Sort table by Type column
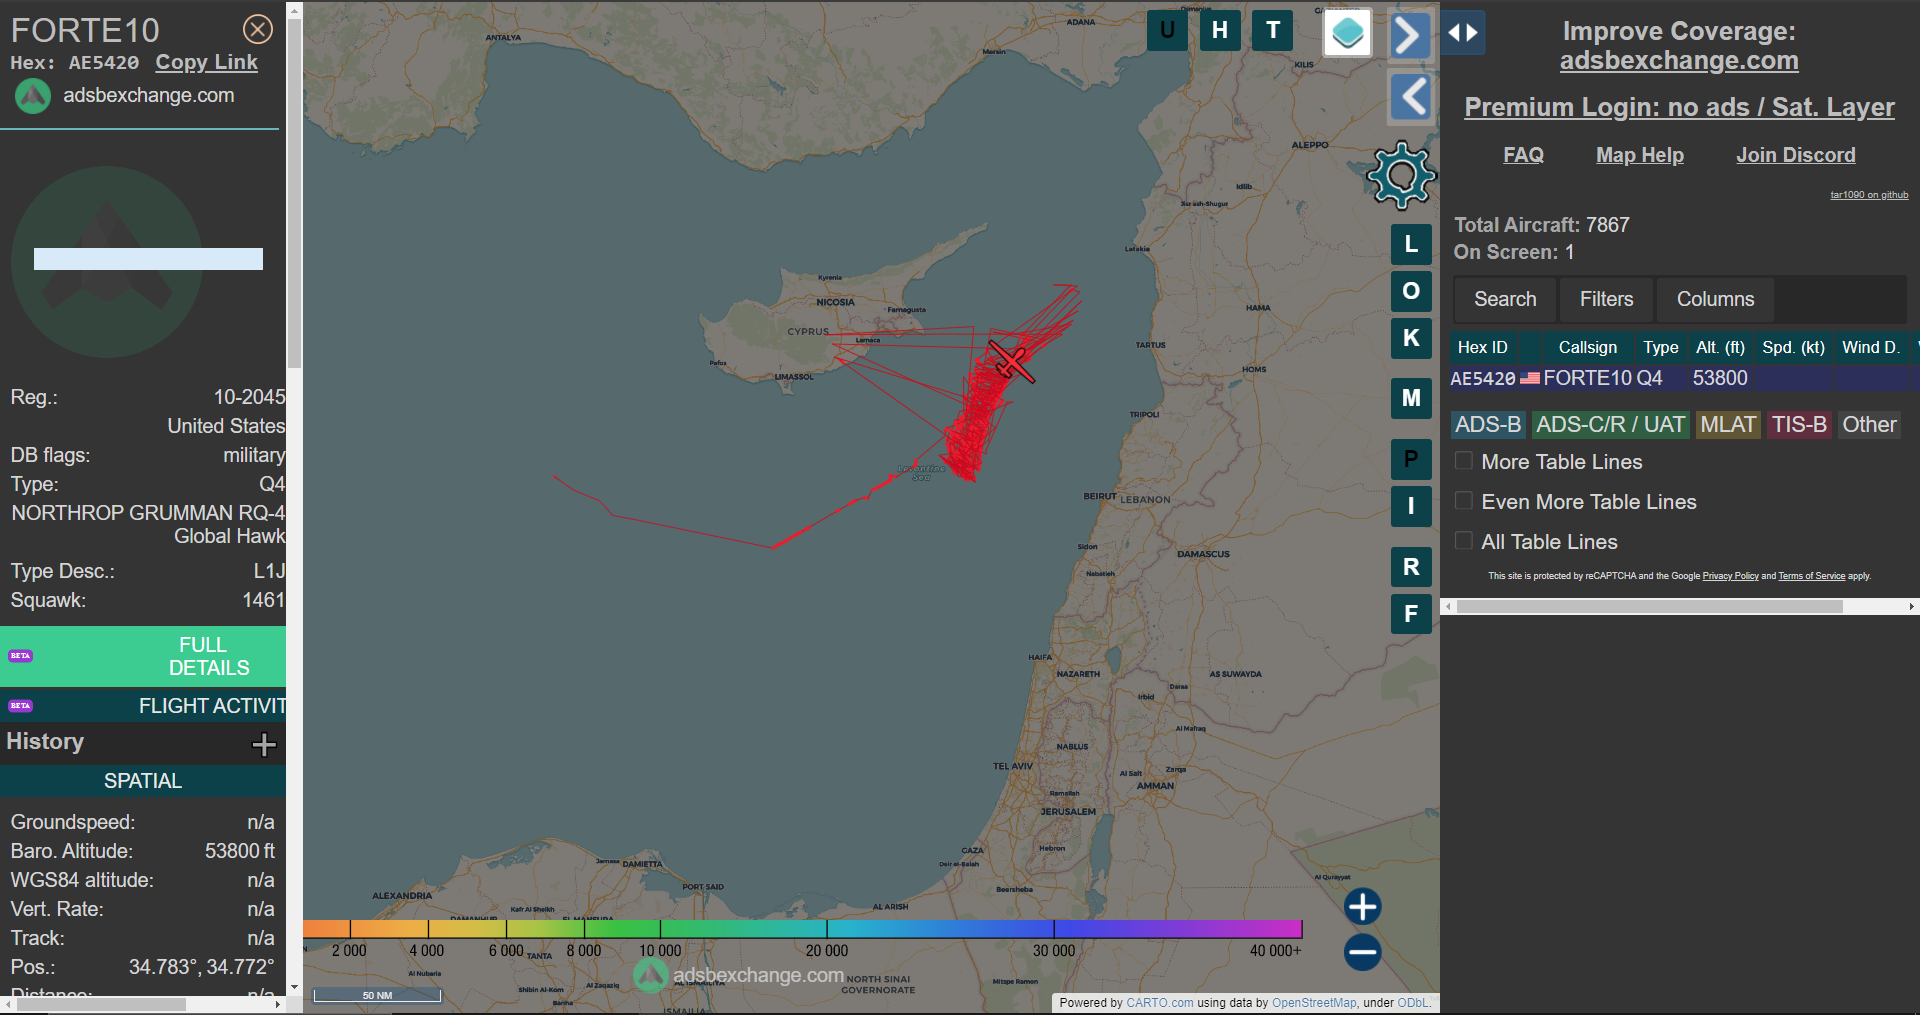1920x1015 pixels. pyautogui.click(x=1660, y=347)
